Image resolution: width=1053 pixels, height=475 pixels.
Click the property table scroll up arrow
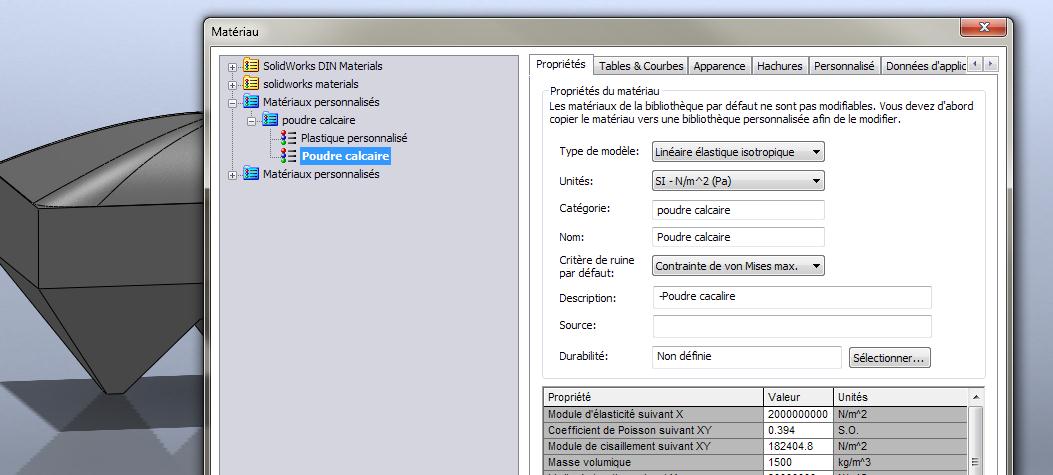point(975,397)
